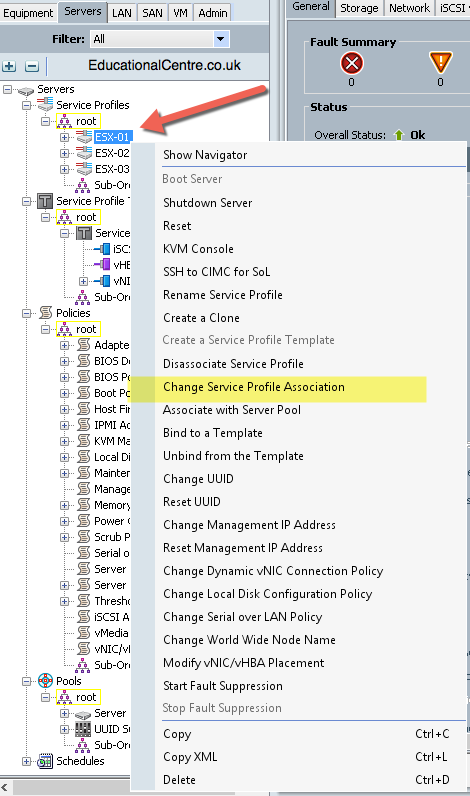Click the Schedules calendar icon
This screenshot has width=470, height=796.
point(45,760)
